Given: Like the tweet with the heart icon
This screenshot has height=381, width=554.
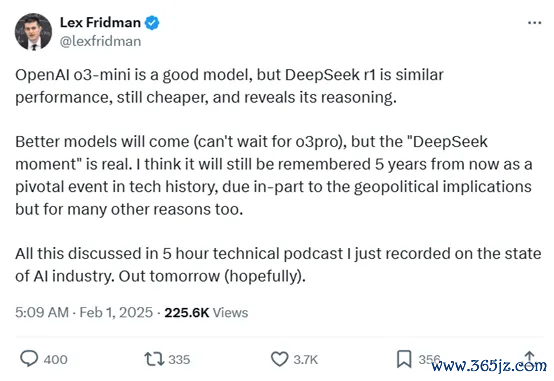Looking at the screenshot, I should coord(279,359).
